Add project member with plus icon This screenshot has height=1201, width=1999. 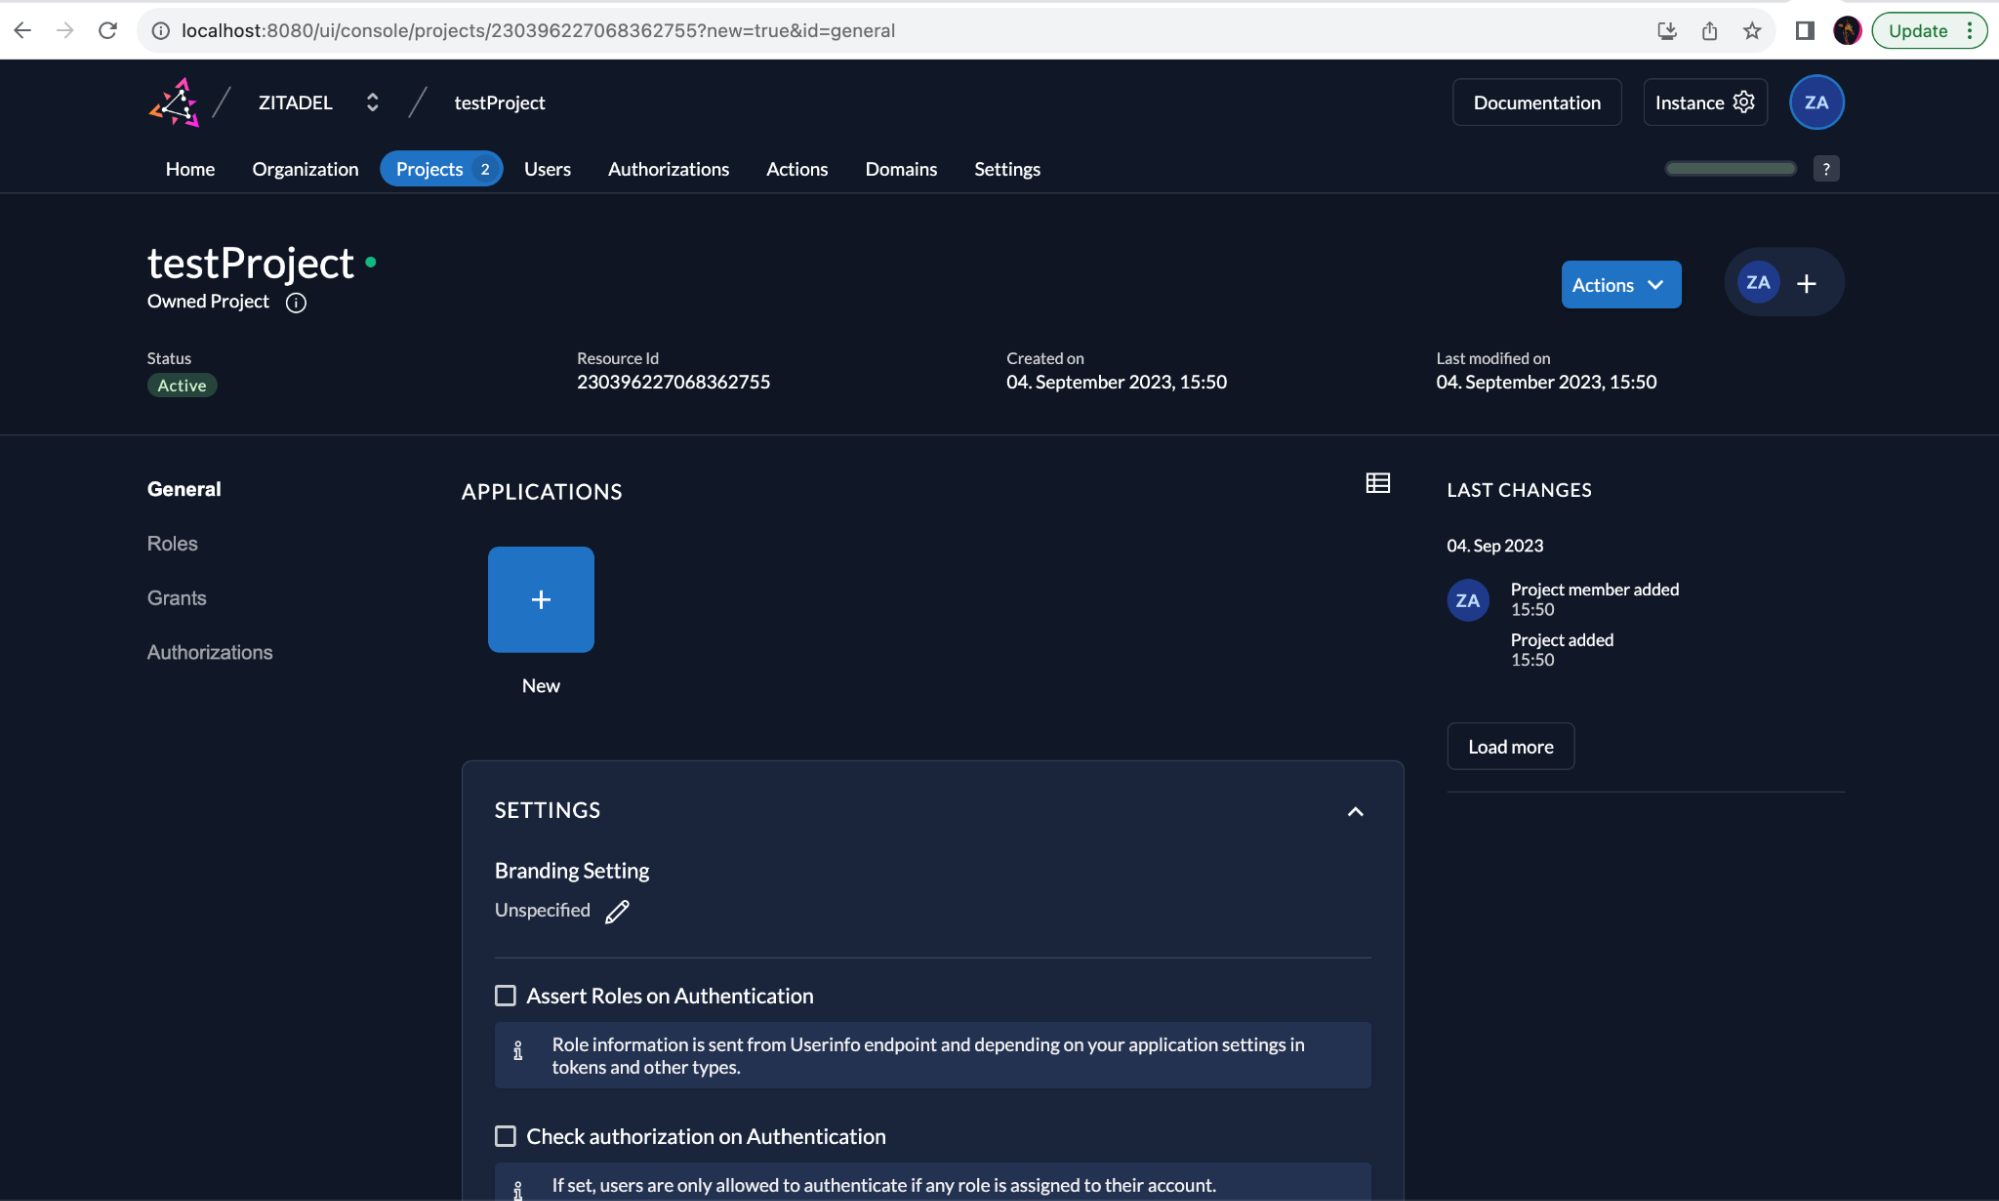point(1806,284)
